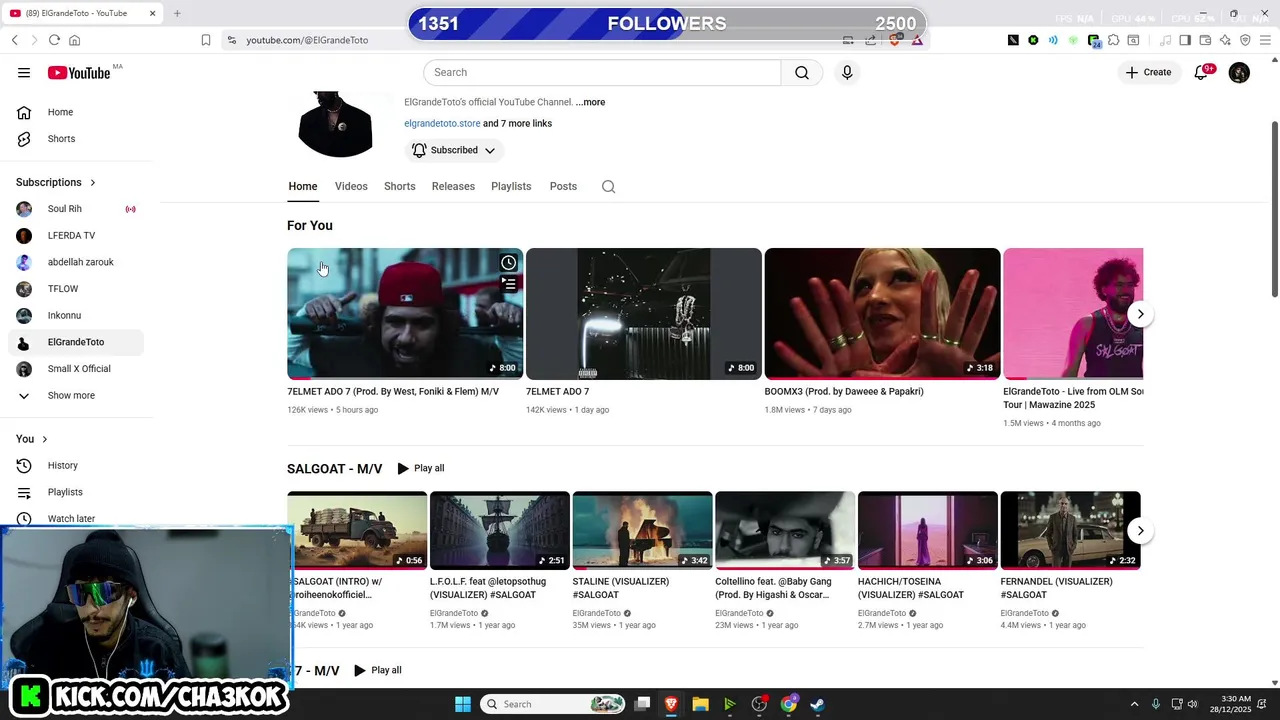Open the Brave Wallet icon
This screenshot has width=1280, height=720.
(x=1205, y=40)
